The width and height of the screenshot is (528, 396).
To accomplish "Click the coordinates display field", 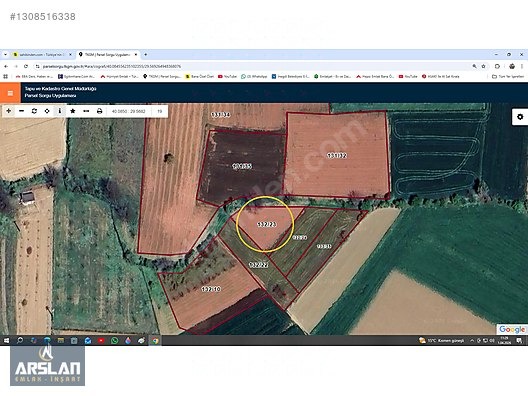I will [129, 111].
